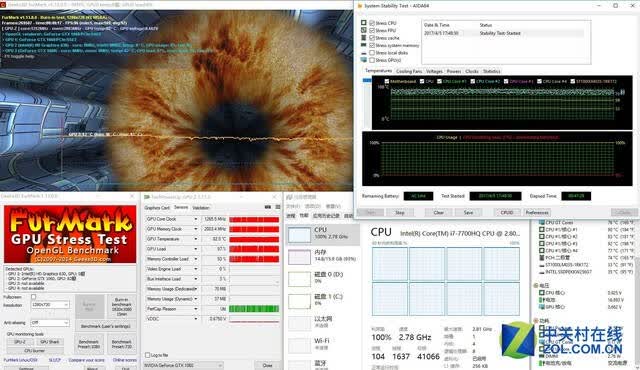Click the memory icon beside Stress system memory

pos(364,45)
